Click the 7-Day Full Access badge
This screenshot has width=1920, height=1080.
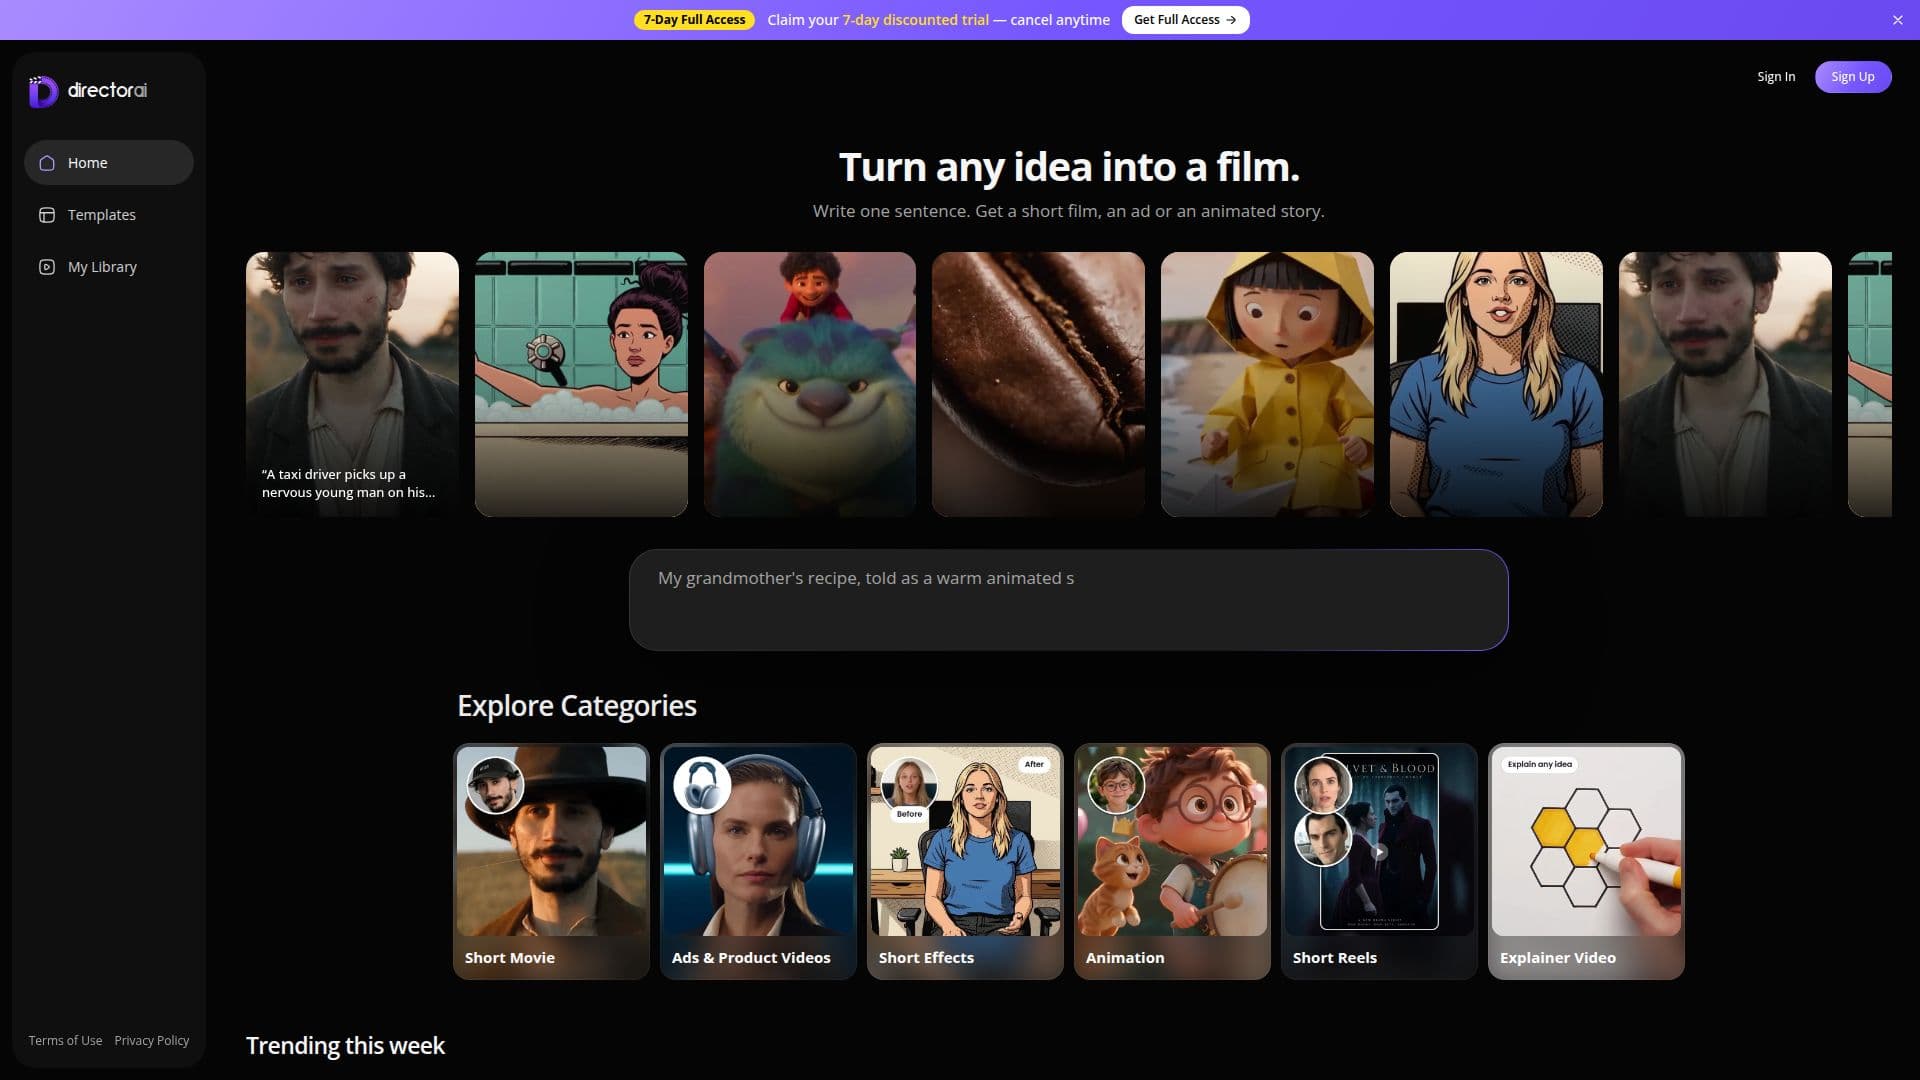(x=694, y=20)
